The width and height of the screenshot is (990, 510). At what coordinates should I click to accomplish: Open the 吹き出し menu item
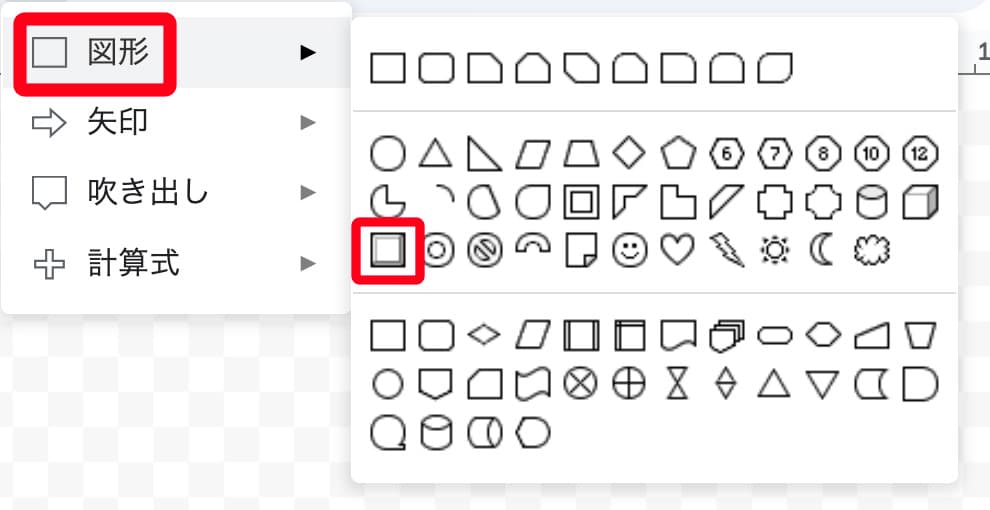(x=148, y=191)
